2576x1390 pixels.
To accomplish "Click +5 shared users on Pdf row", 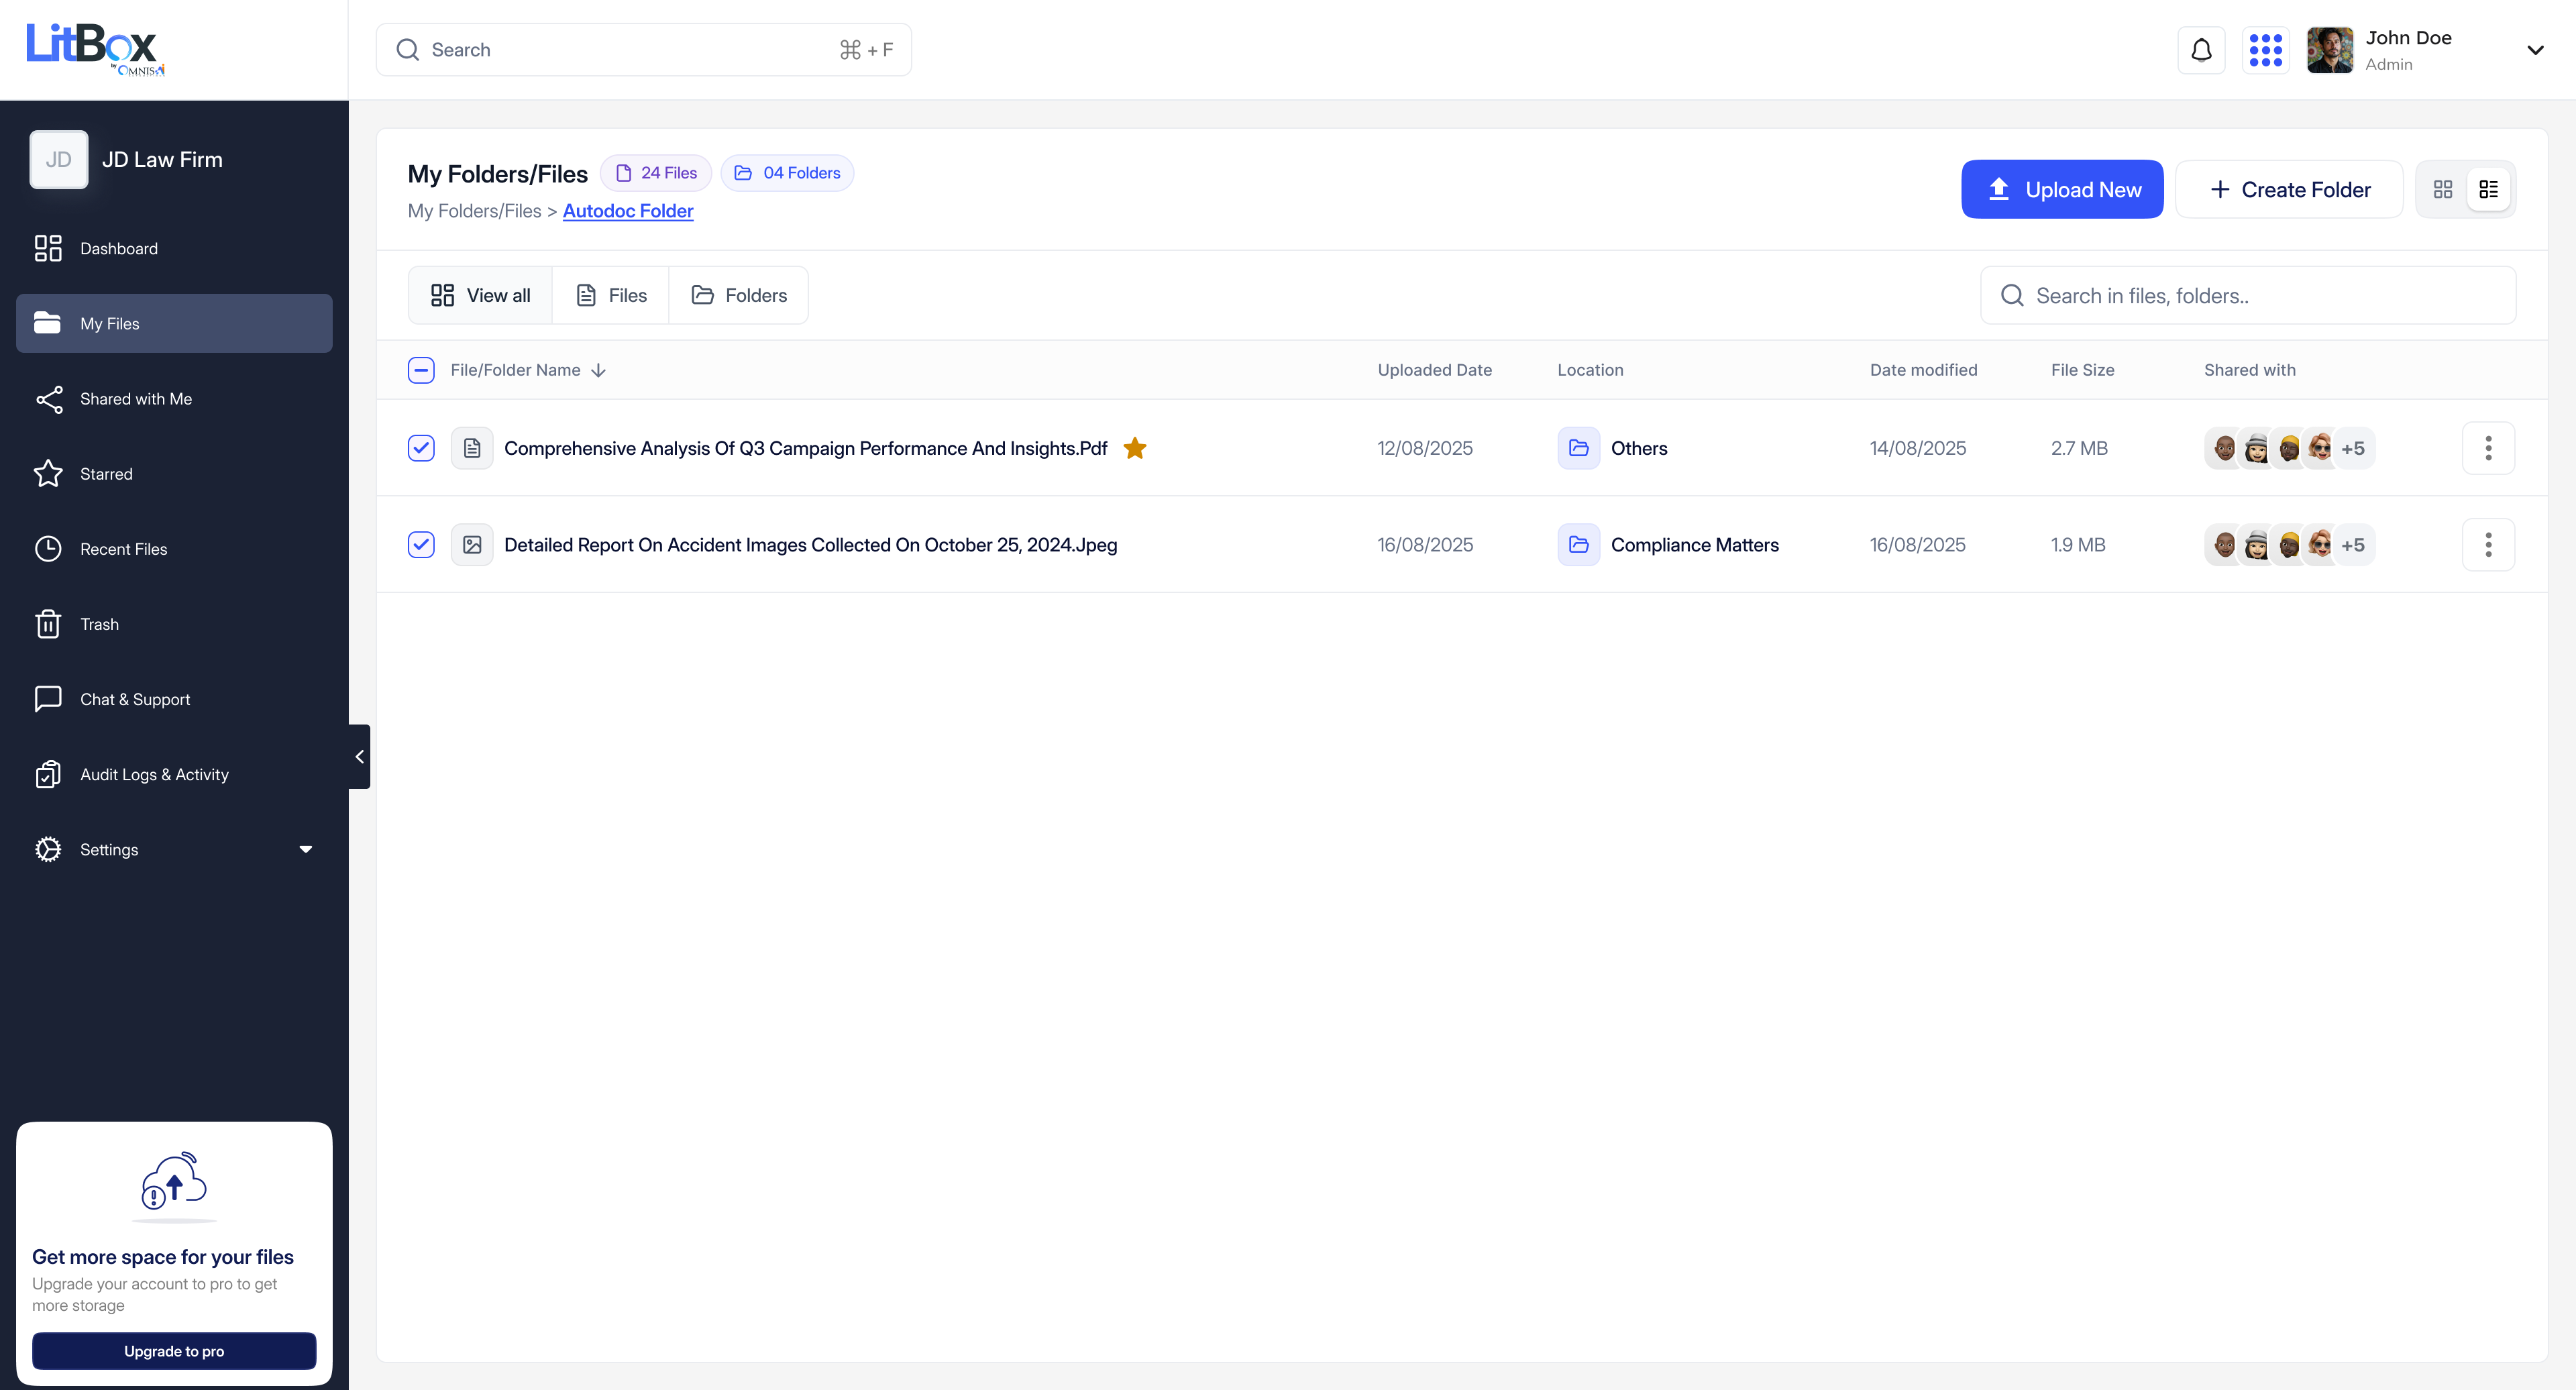I will point(2353,448).
